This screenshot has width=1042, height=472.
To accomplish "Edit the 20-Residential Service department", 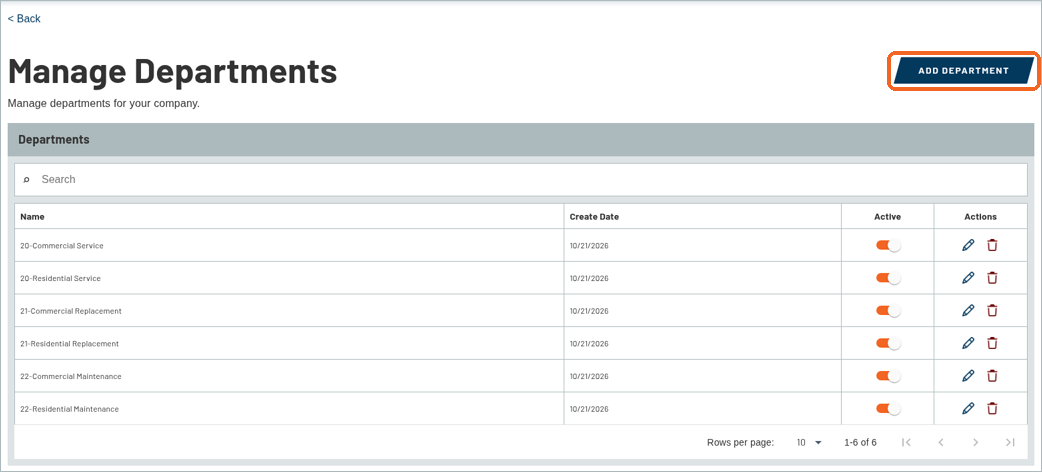I will pyautogui.click(x=968, y=278).
